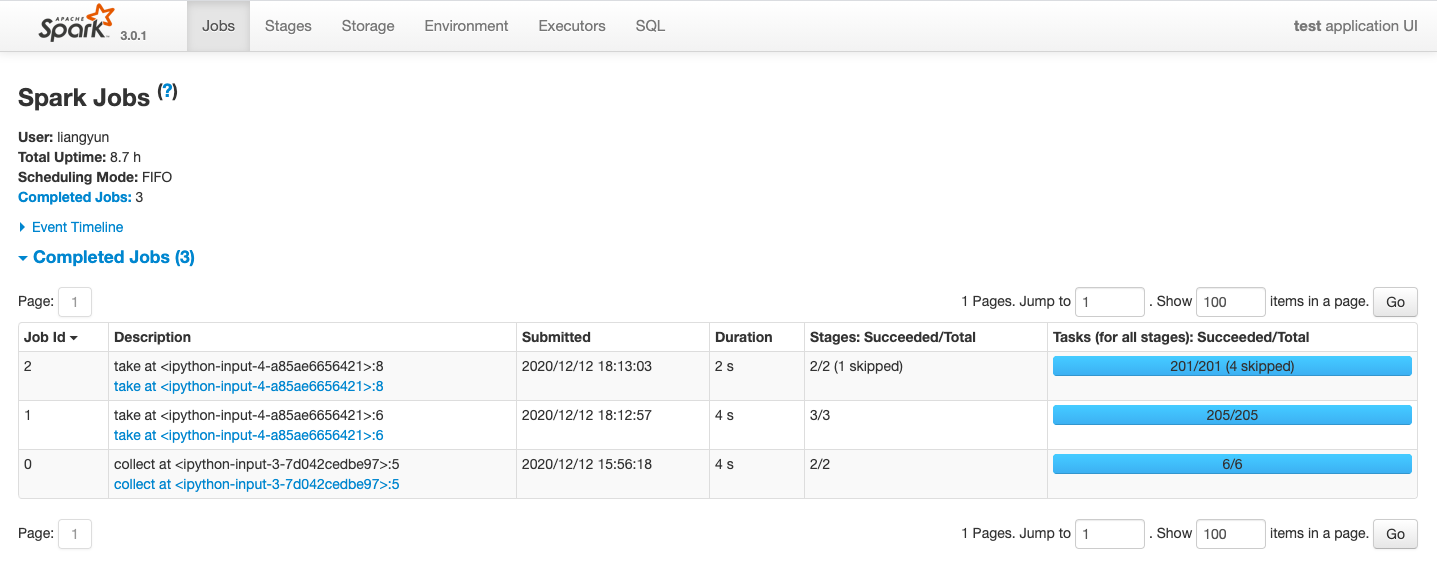
Task: Focus the top Jump to page field
Action: (x=1110, y=302)
